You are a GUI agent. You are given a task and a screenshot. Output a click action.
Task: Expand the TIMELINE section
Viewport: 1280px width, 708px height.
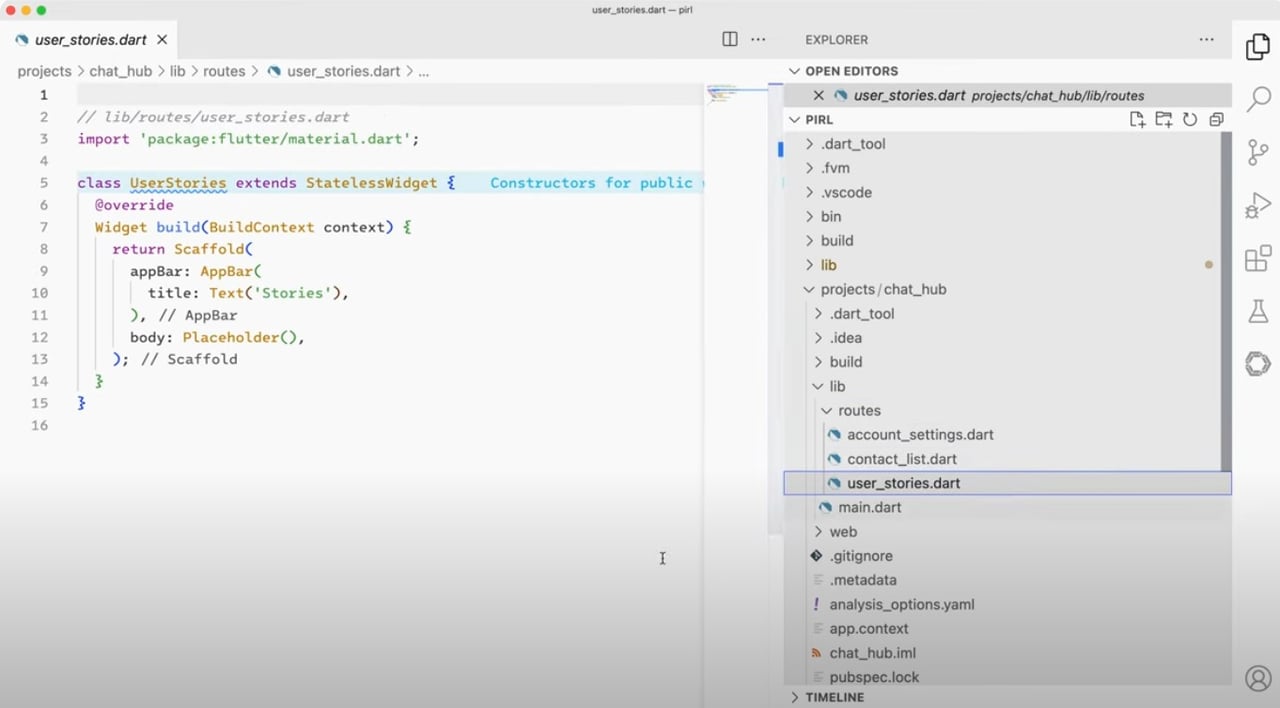[834, 697]
